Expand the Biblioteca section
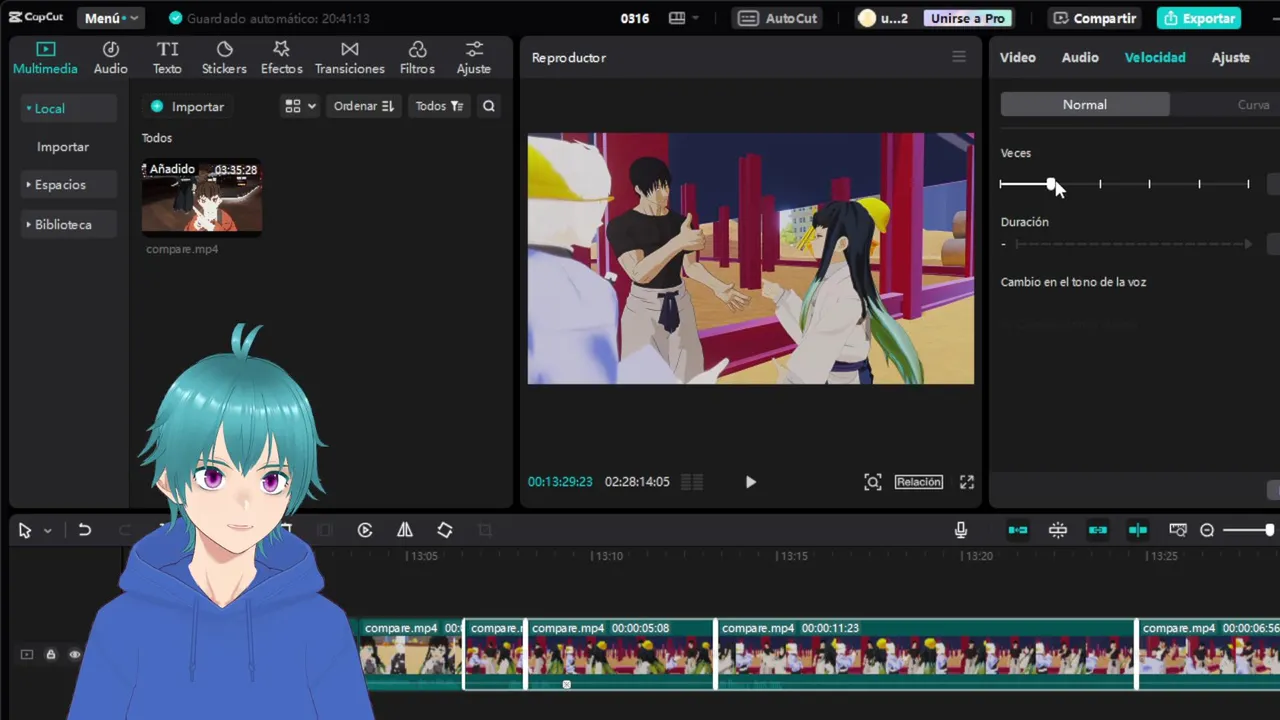Viewport: 1280px width, 720px height. tap(68, 225)
